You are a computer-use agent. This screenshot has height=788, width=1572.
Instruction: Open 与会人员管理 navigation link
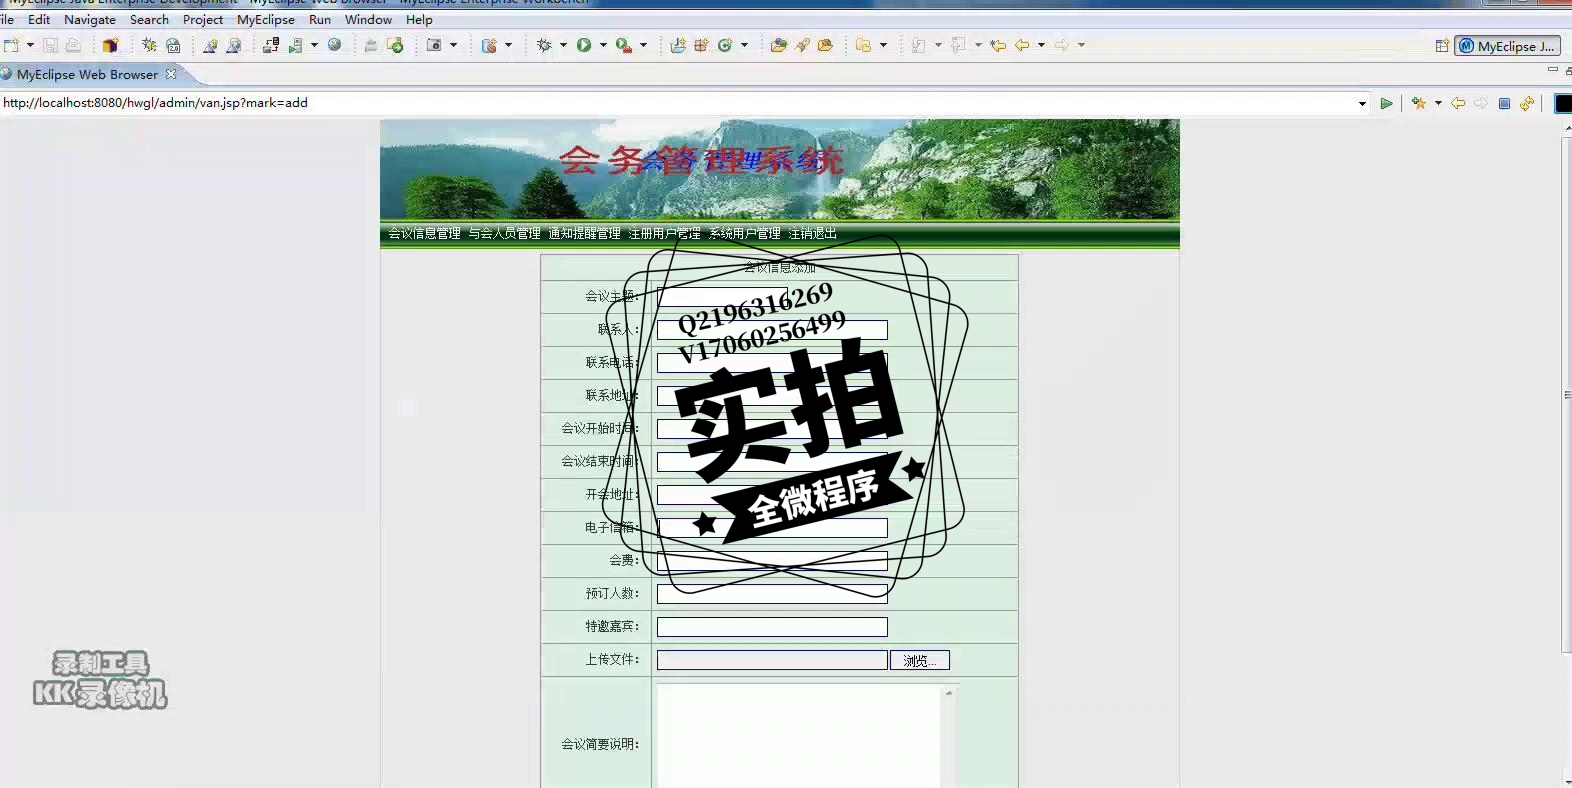point(504,234)
